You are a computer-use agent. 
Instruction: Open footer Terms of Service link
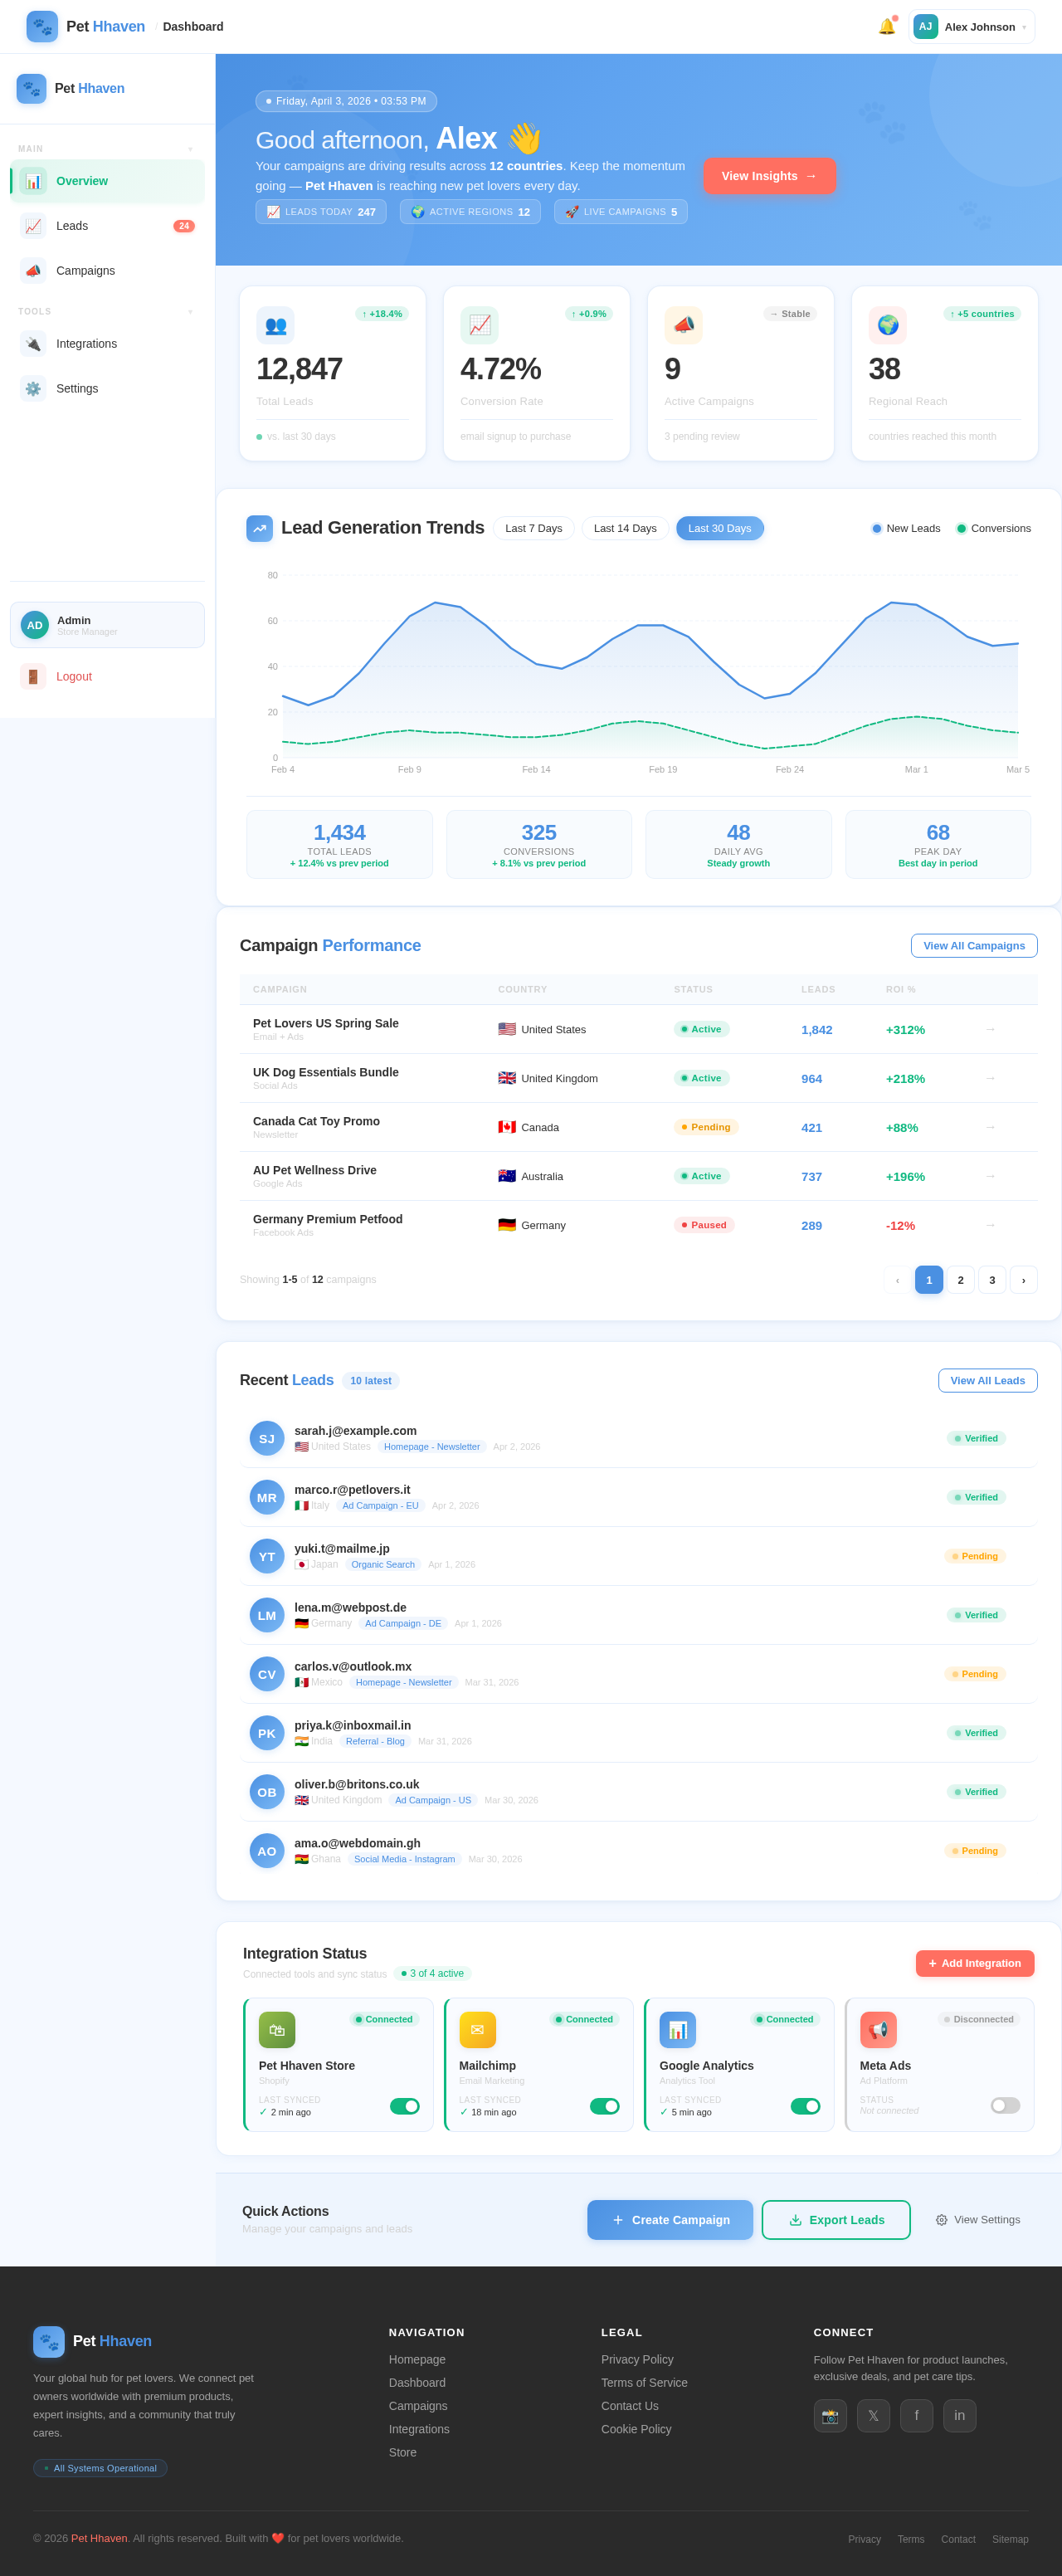644,2383
